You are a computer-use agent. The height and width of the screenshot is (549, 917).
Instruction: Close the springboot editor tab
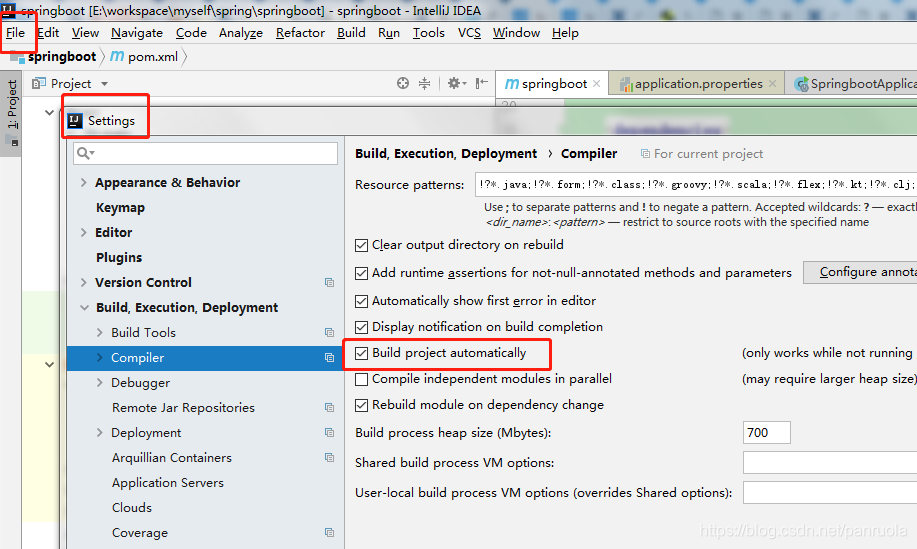(x=597, y=84)
